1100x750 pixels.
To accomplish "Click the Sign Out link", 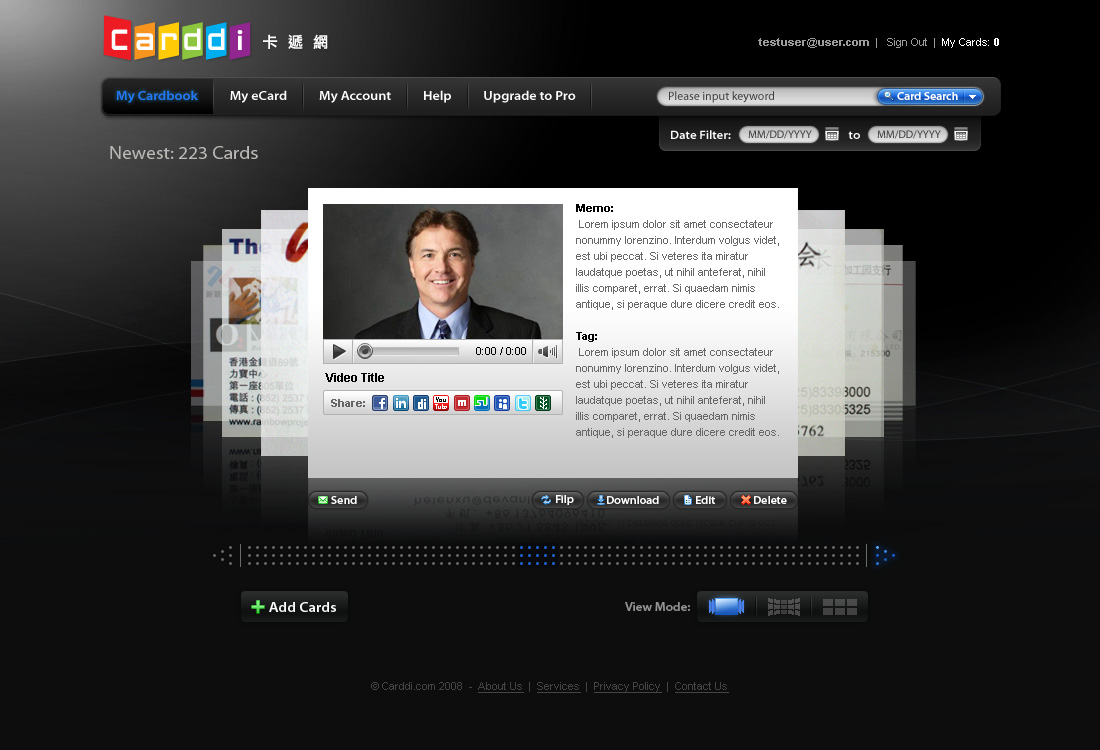I will (x=906, y=42).
